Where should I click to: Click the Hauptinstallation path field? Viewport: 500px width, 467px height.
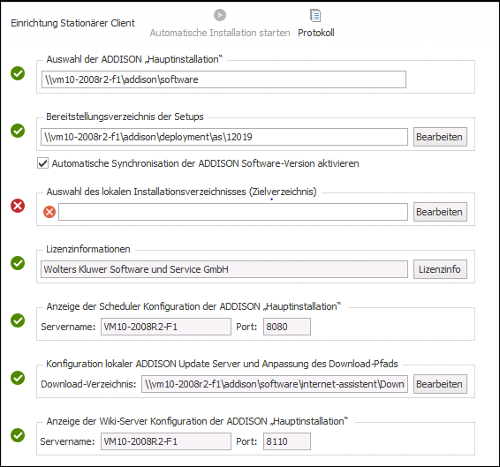[x=224, y=79]
